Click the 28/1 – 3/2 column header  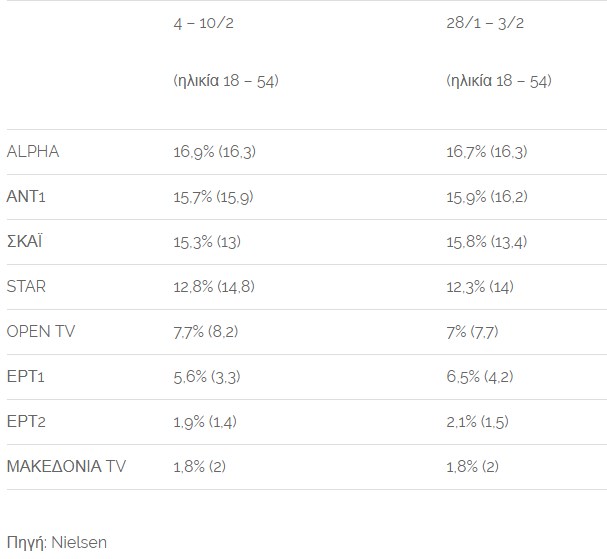[x=485, y=23]
